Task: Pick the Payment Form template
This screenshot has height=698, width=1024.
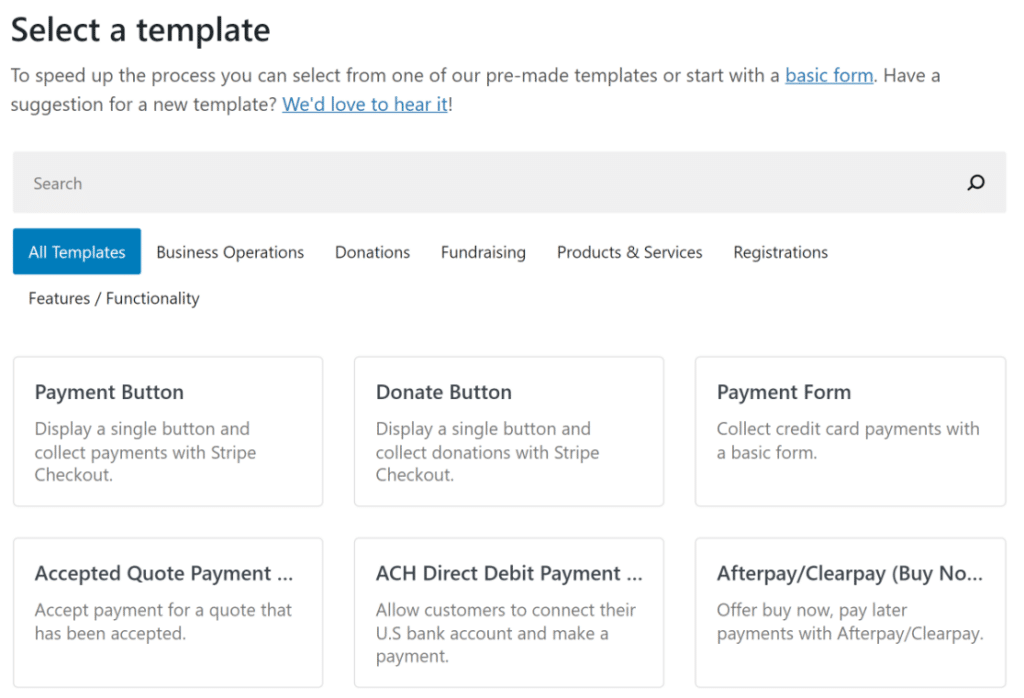Action: point(850,431)
